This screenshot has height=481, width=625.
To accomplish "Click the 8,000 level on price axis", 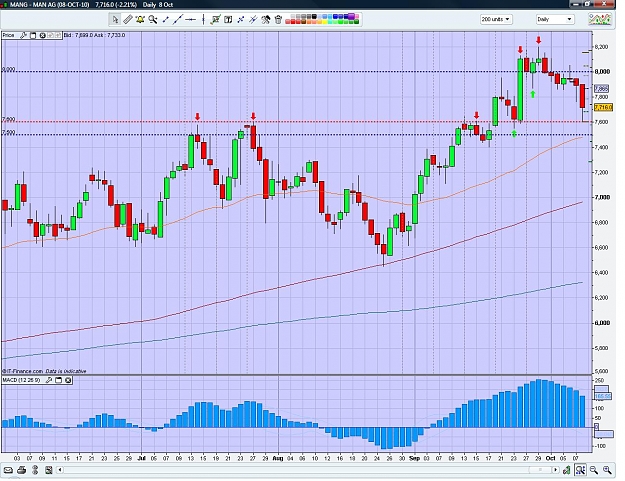I will tap(602, 72).
